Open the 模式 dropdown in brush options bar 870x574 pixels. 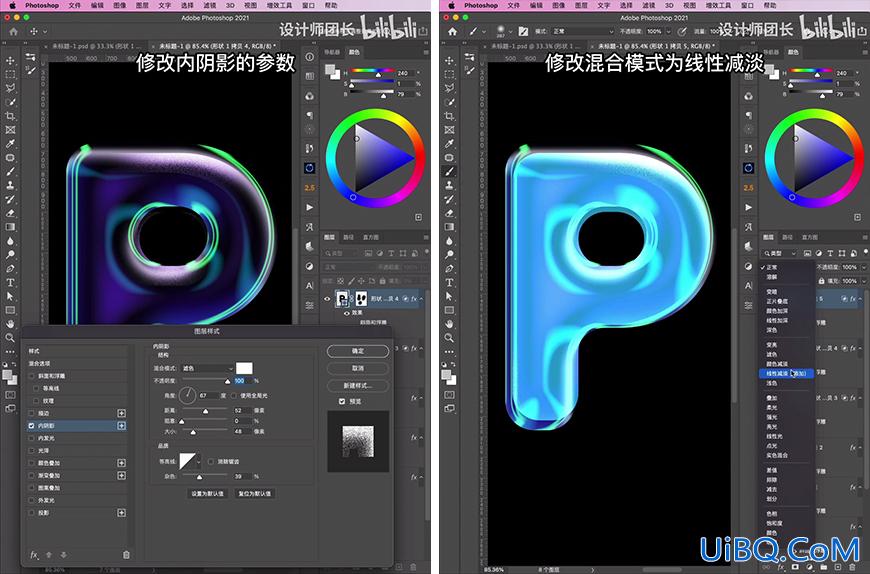tap(582, 32)
